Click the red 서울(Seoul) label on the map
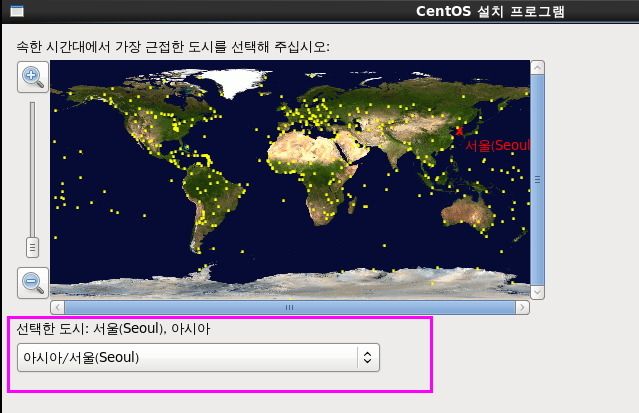Image resolution: width=639 pixels, height=413 pixels. pos(498,145)
